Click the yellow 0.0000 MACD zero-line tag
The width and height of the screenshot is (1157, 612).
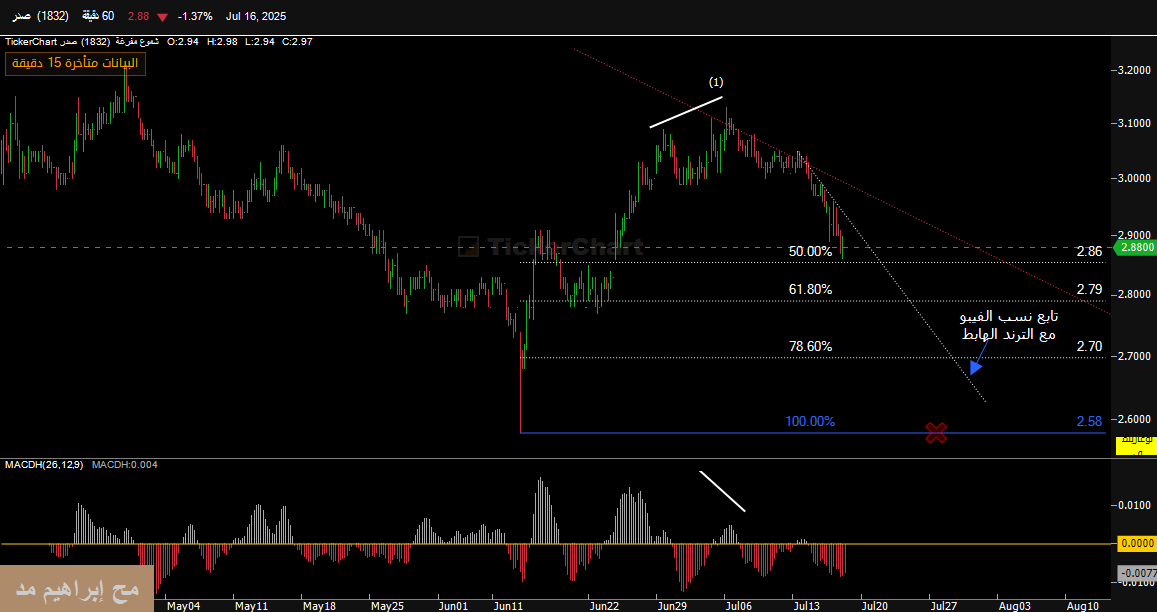pos(1135,543)
